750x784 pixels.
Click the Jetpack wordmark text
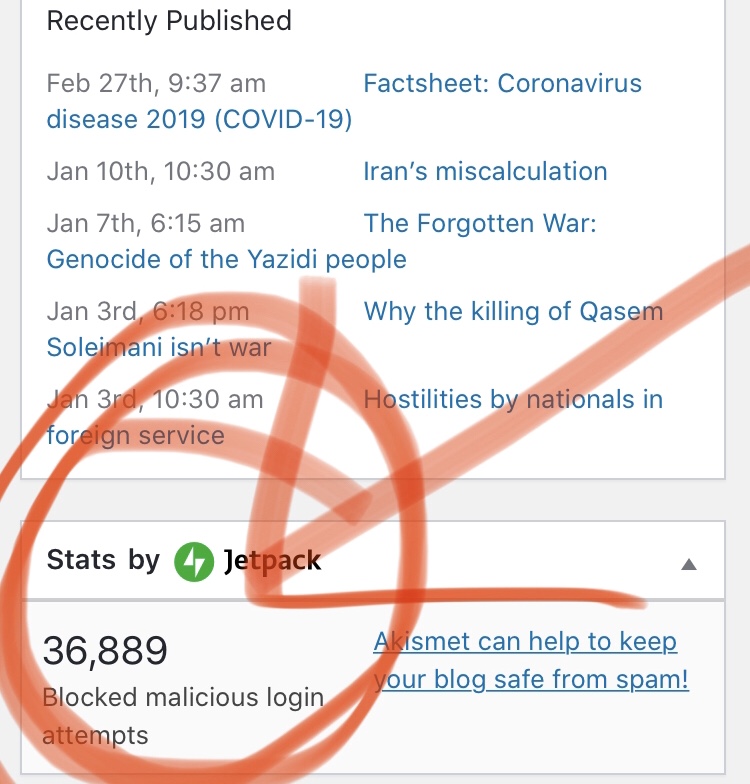point(272,561)
